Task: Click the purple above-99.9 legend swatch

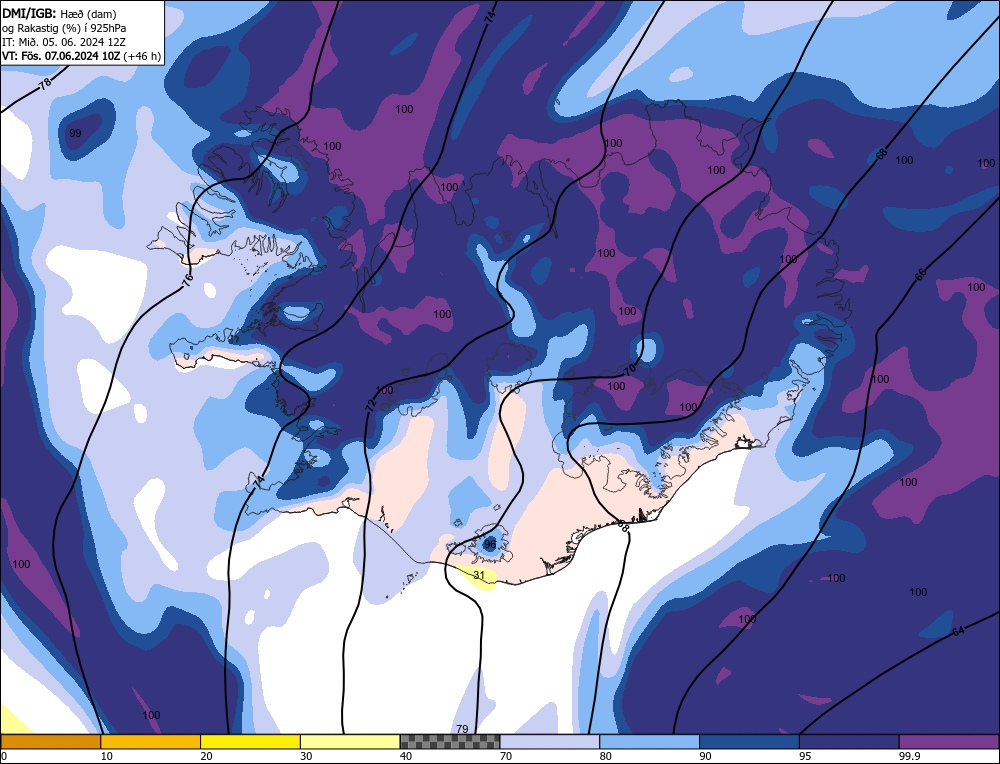Action: [949, 741]
